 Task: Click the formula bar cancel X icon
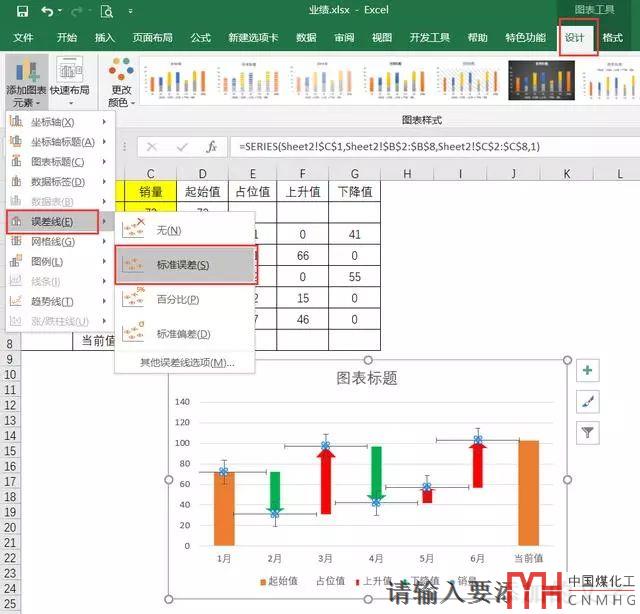tap(154, 146)
